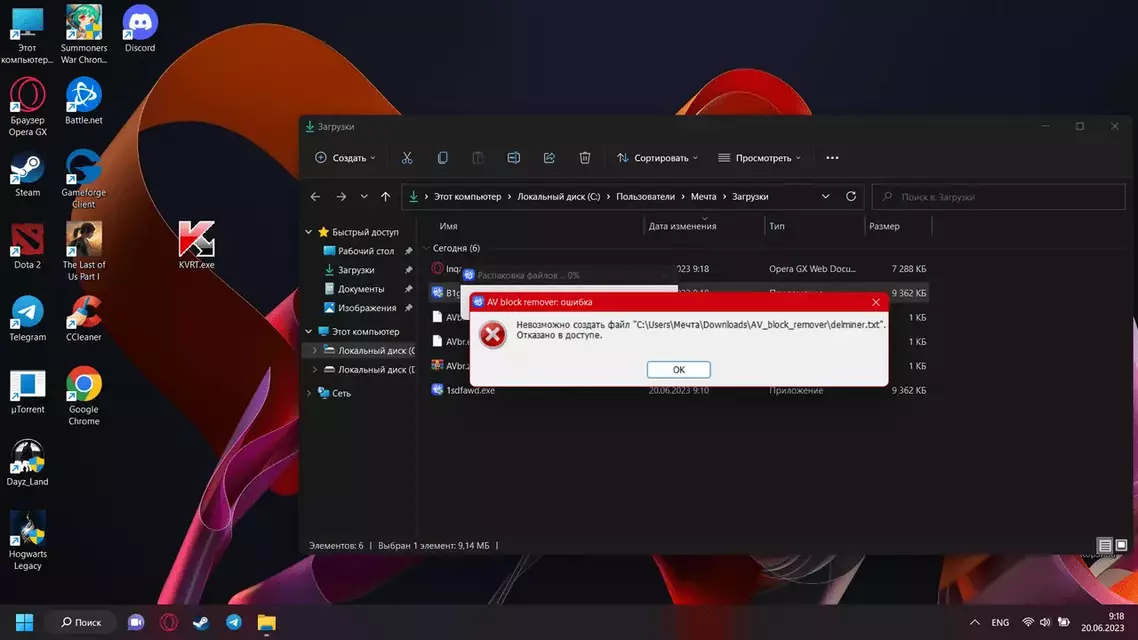
Task: Open Telegram from taskbar
Action: (234, 623)
